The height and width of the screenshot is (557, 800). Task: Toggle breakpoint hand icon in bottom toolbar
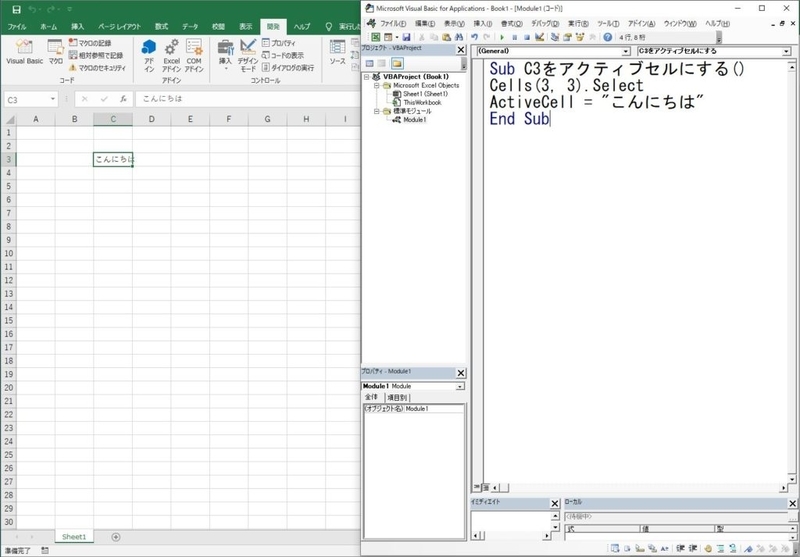[x=708, y=549]
